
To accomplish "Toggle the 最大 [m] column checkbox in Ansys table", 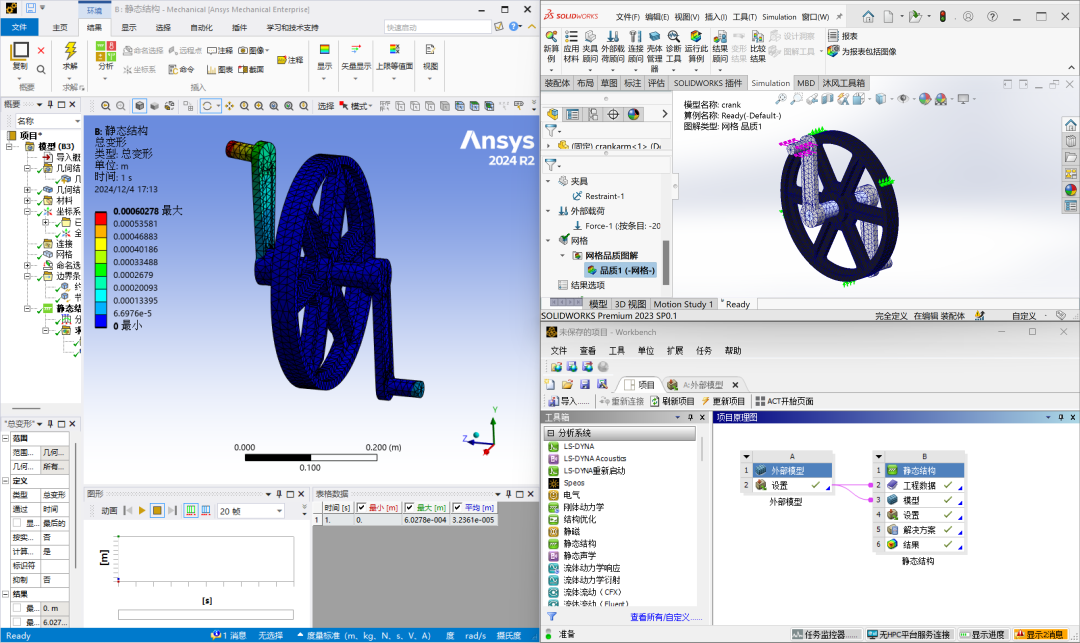I will tap(409, 507).
